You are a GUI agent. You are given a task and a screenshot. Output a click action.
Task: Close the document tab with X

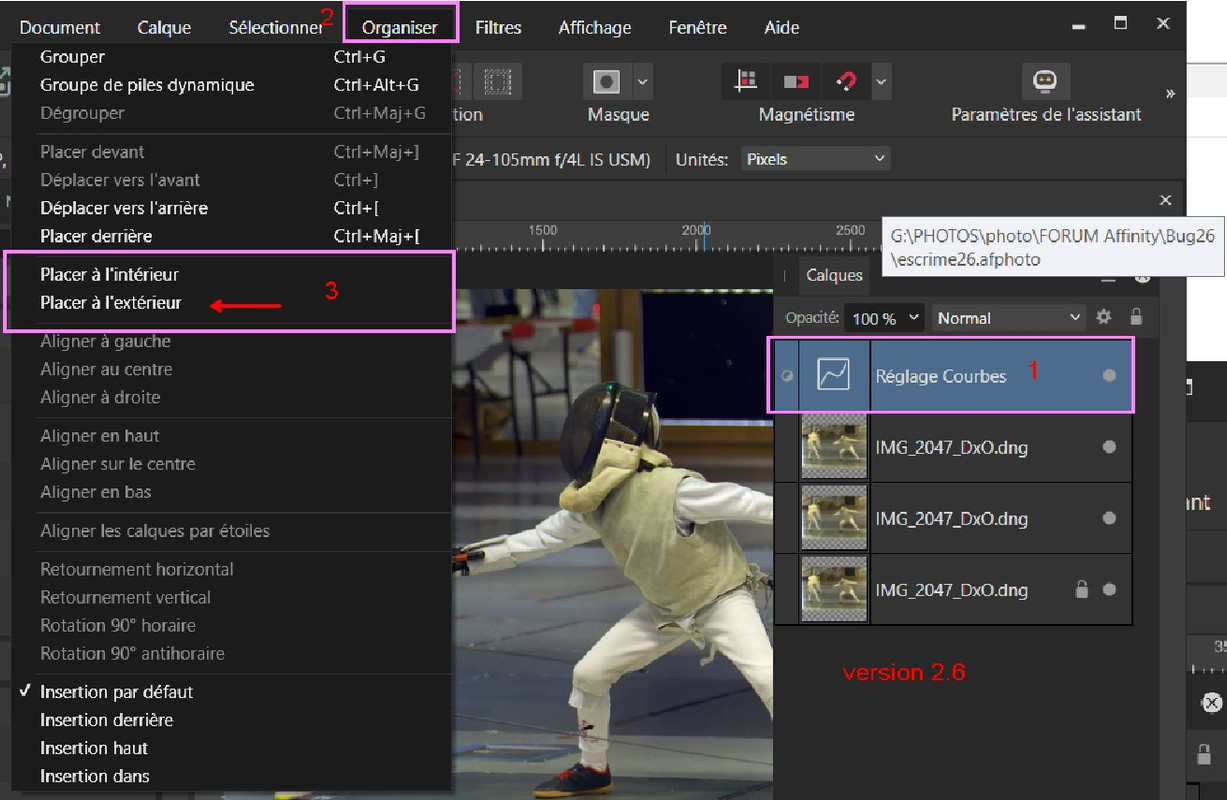point(1165,200)
